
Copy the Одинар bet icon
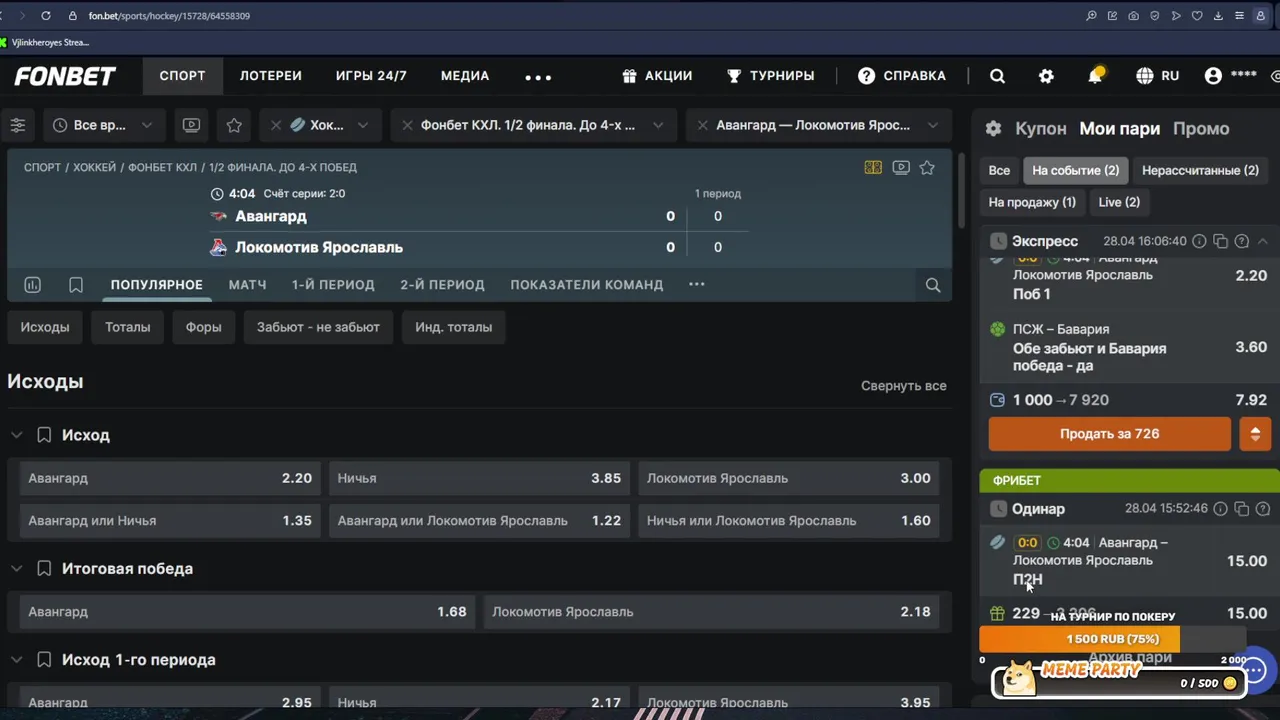point(1241,509)
